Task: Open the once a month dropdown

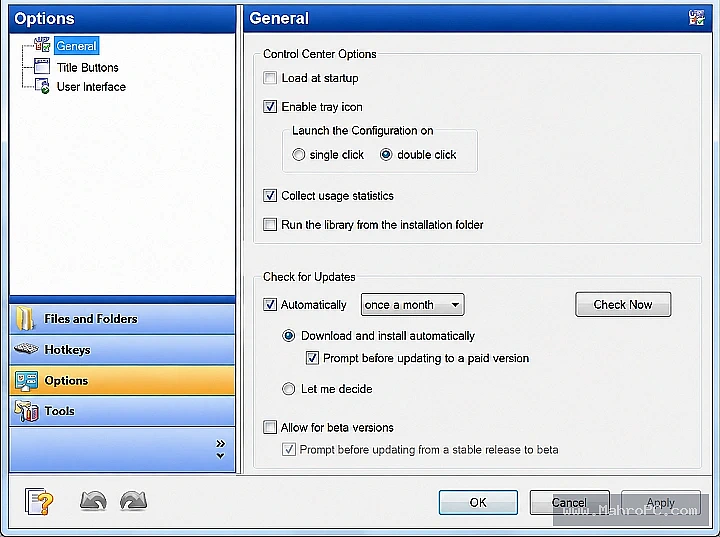Action: pyautogui.click(x=412, y=305)
